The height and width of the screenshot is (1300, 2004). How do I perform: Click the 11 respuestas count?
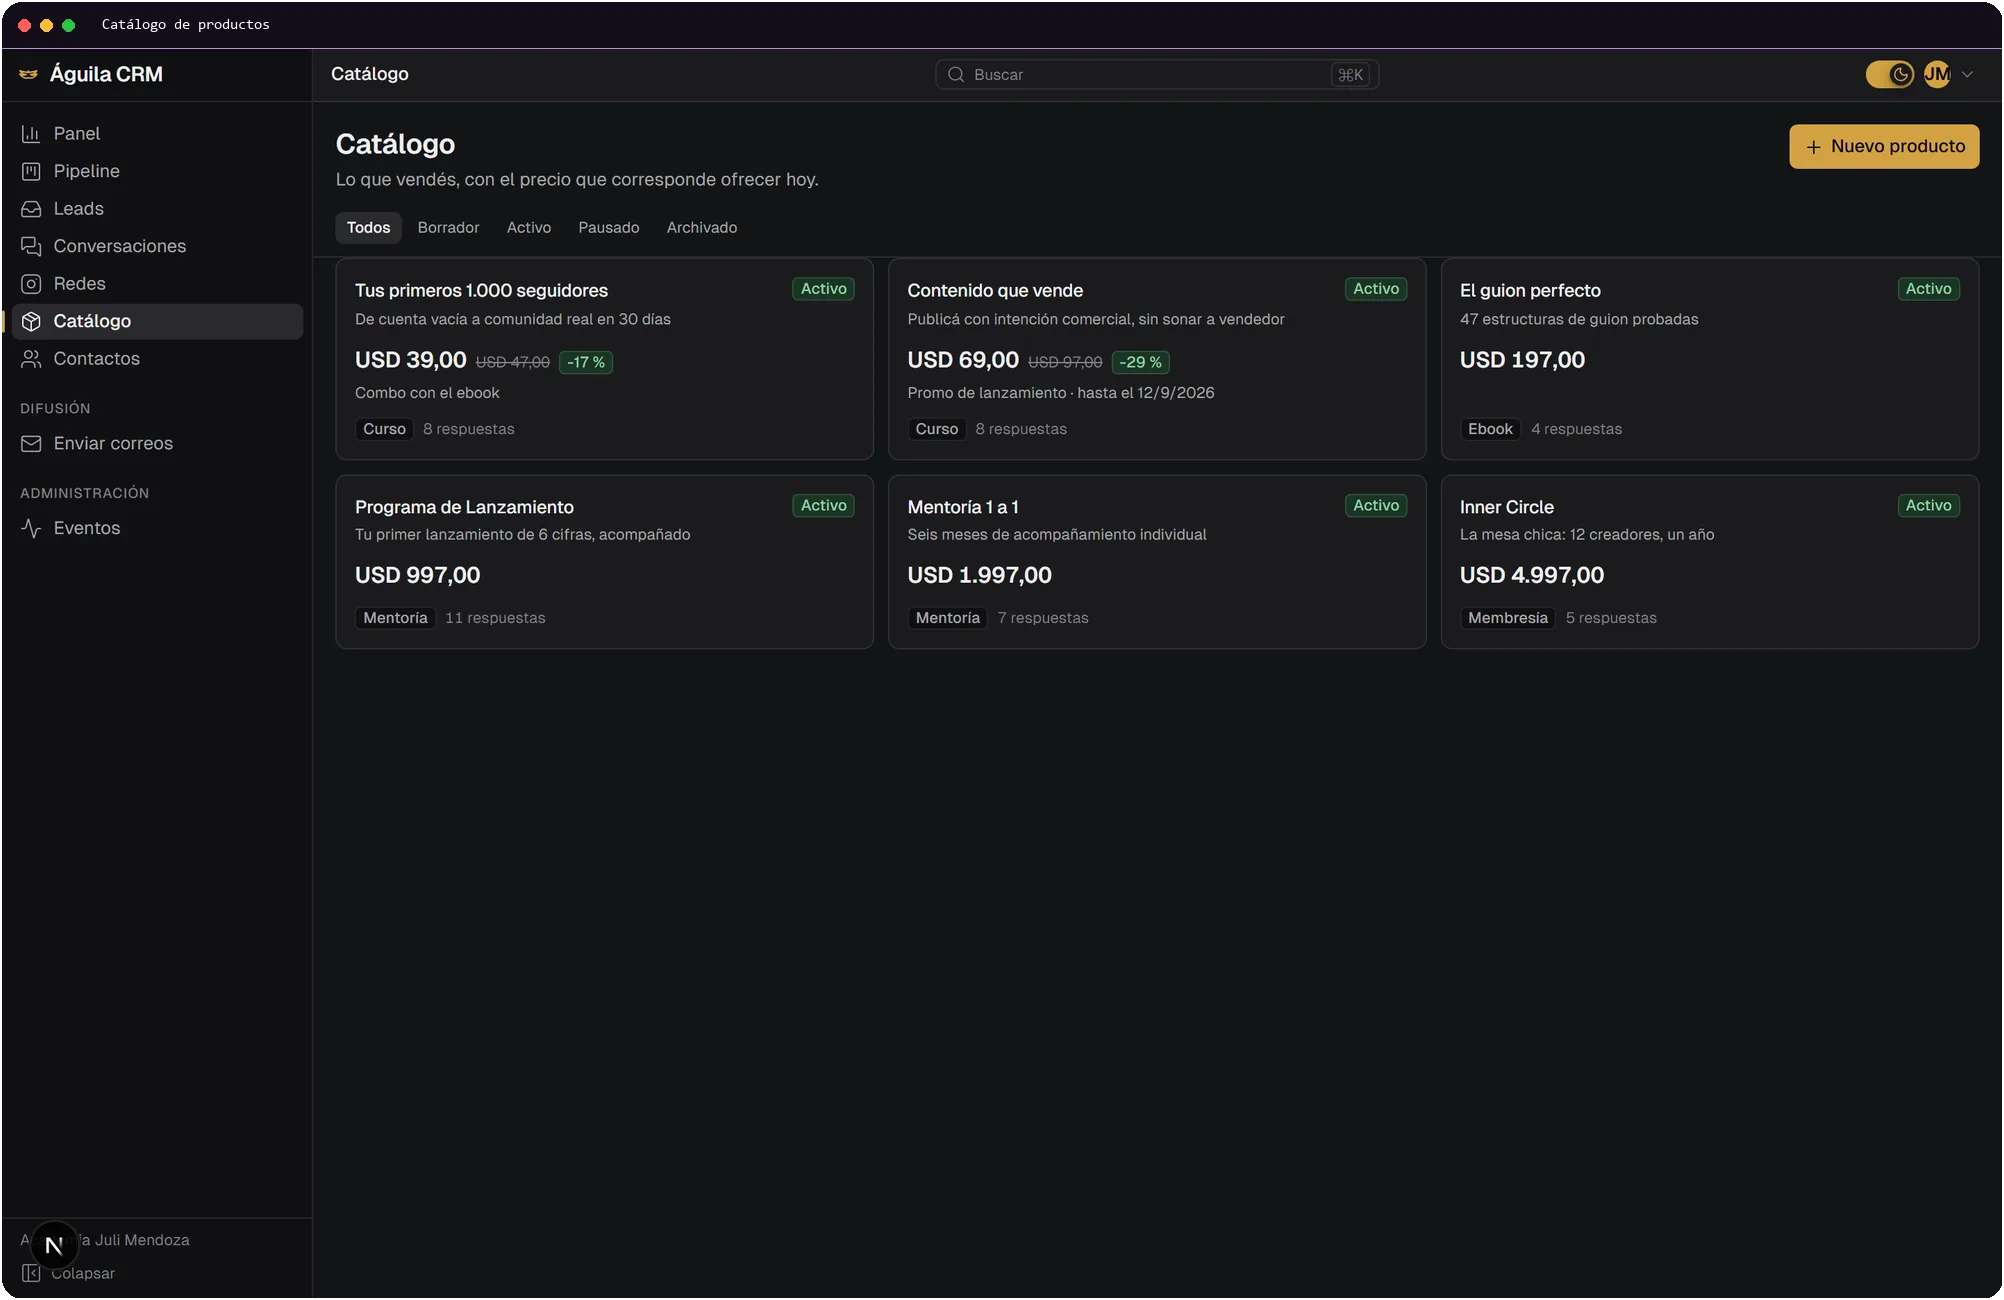(x=495, y=618)
